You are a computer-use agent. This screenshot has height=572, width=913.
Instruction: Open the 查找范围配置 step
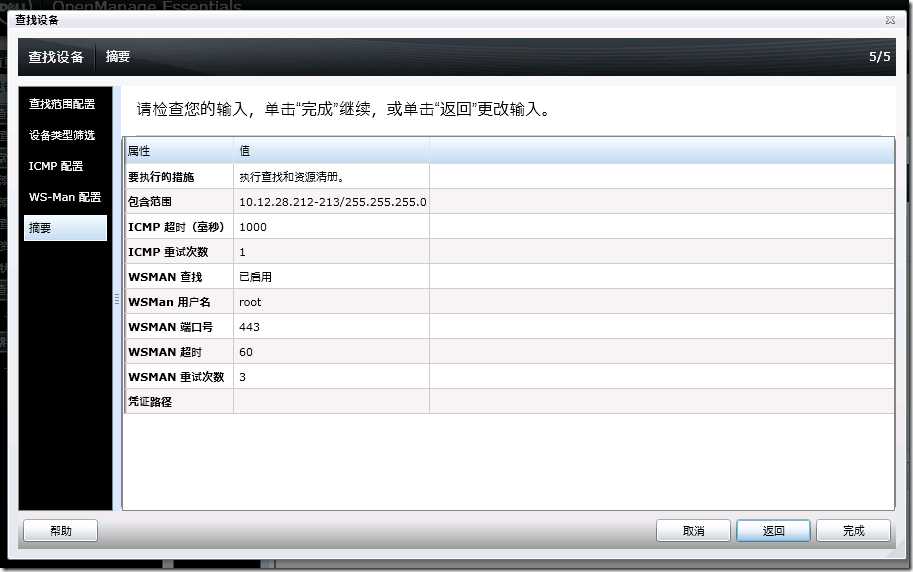(62, 104)
